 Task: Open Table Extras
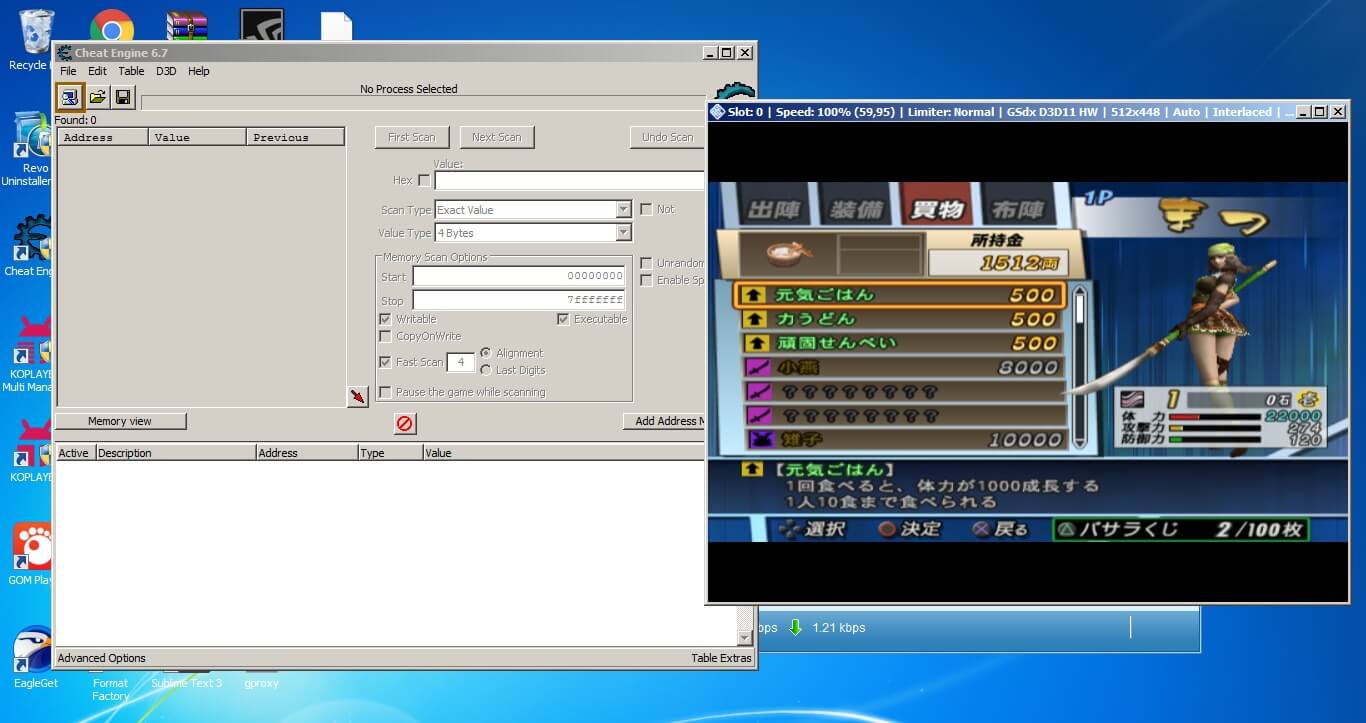pos(721,658)
